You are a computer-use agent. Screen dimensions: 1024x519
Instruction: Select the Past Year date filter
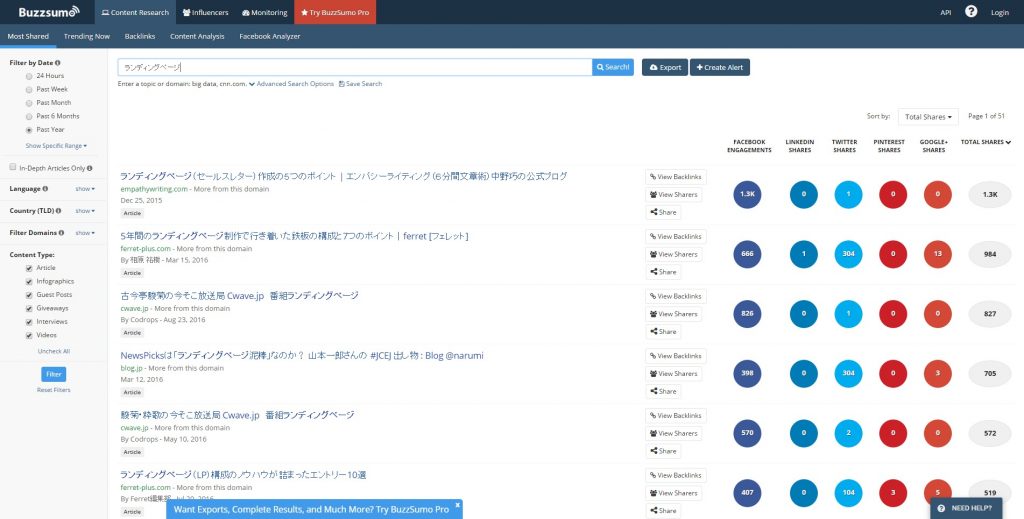[29, 130]
